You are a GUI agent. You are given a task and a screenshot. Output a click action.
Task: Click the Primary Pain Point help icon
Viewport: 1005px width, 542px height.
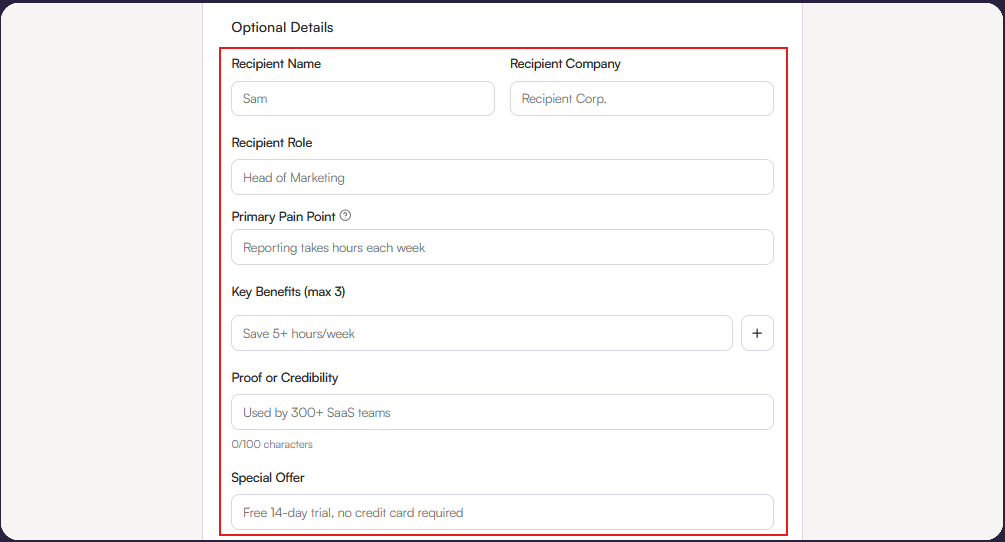(345, 216)
